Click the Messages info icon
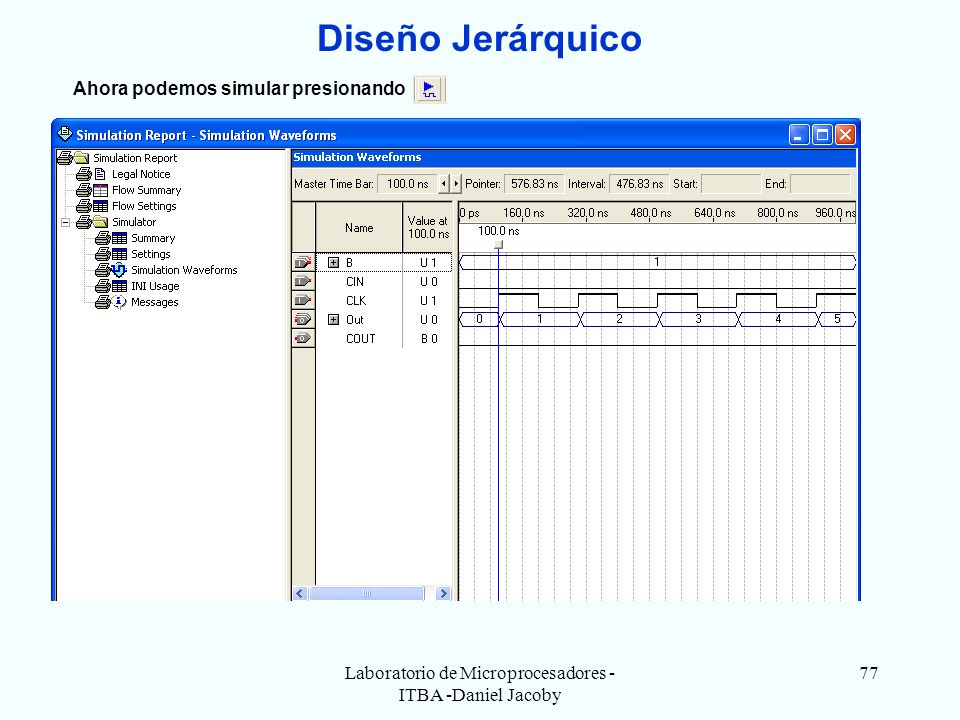Screen dimensions: 960x720 (x=119, y=302)
